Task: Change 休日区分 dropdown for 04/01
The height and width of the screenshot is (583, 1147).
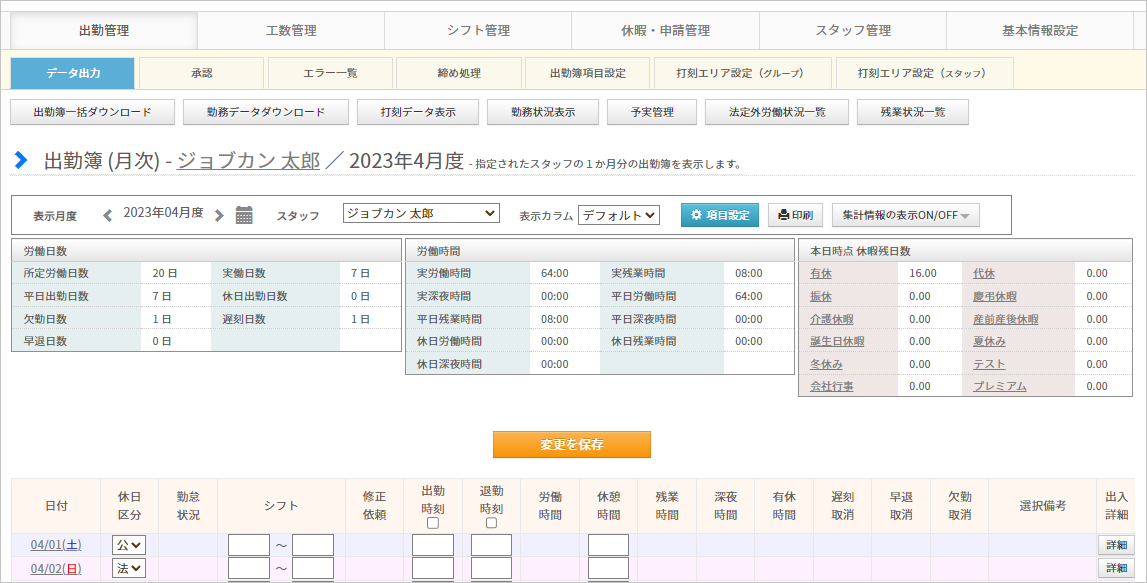Action: (129, 545)
